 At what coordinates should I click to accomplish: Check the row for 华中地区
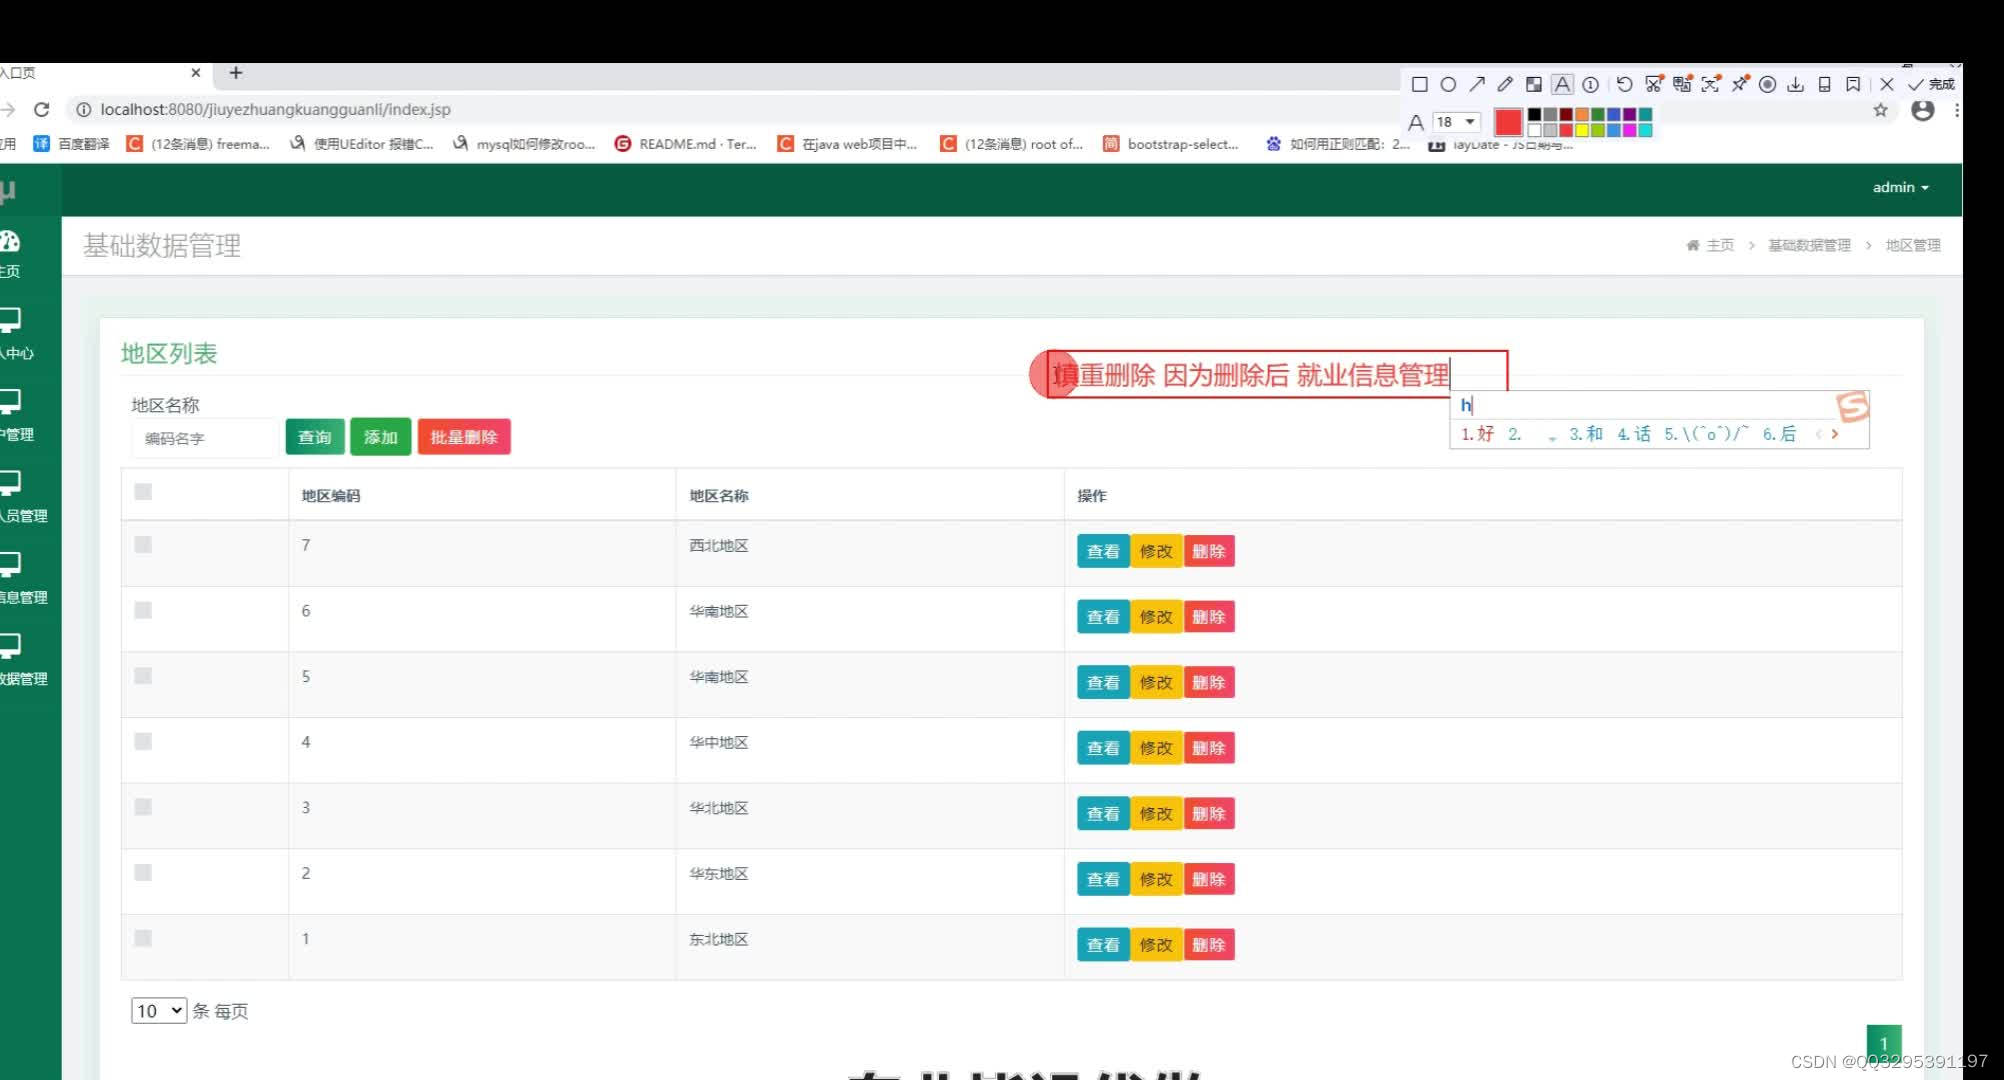pyautogui.click(x=143, y=741)
